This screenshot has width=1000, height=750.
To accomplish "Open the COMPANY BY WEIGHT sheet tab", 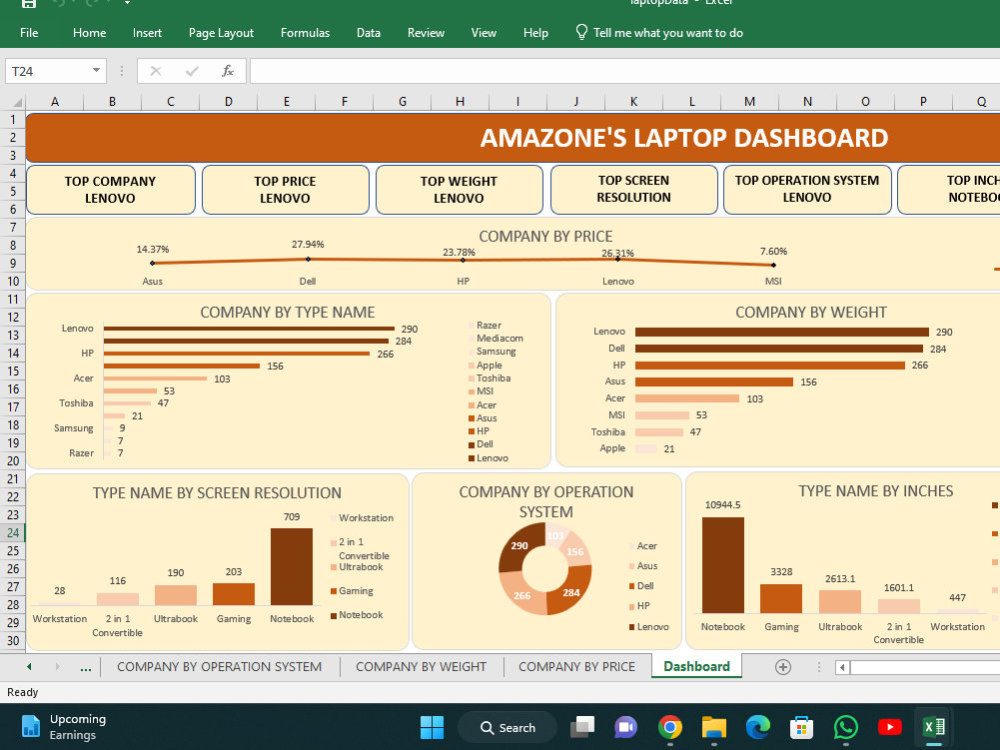I will point(421,666).
